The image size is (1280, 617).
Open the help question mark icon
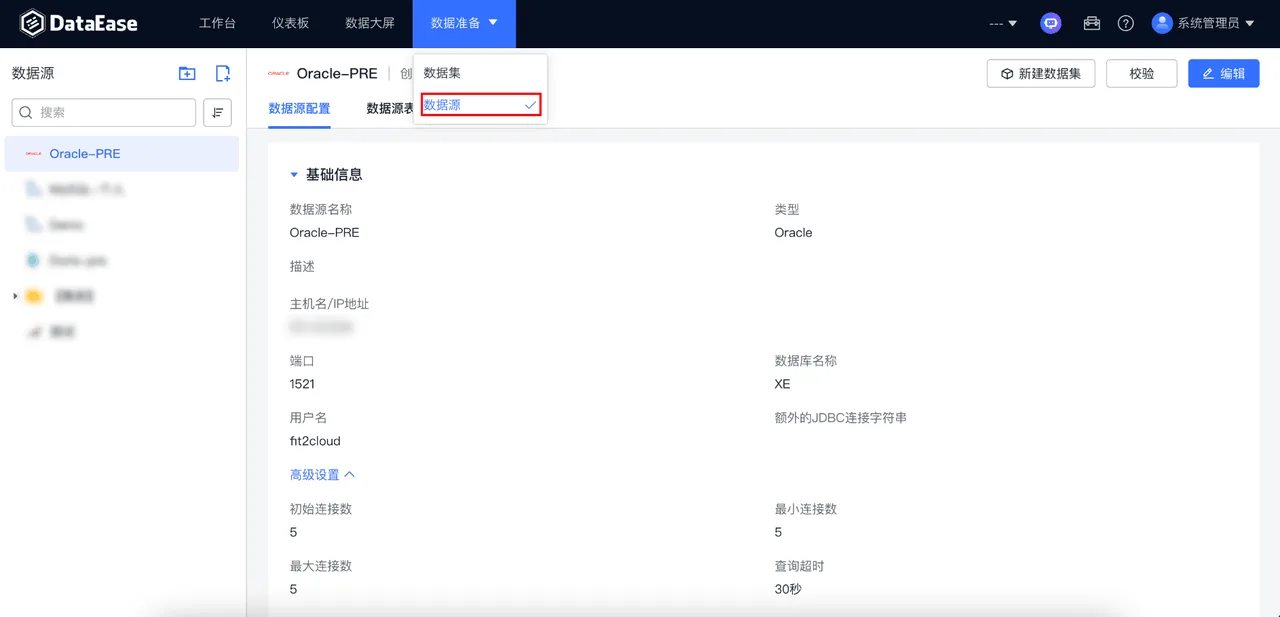coord(1126,23)
